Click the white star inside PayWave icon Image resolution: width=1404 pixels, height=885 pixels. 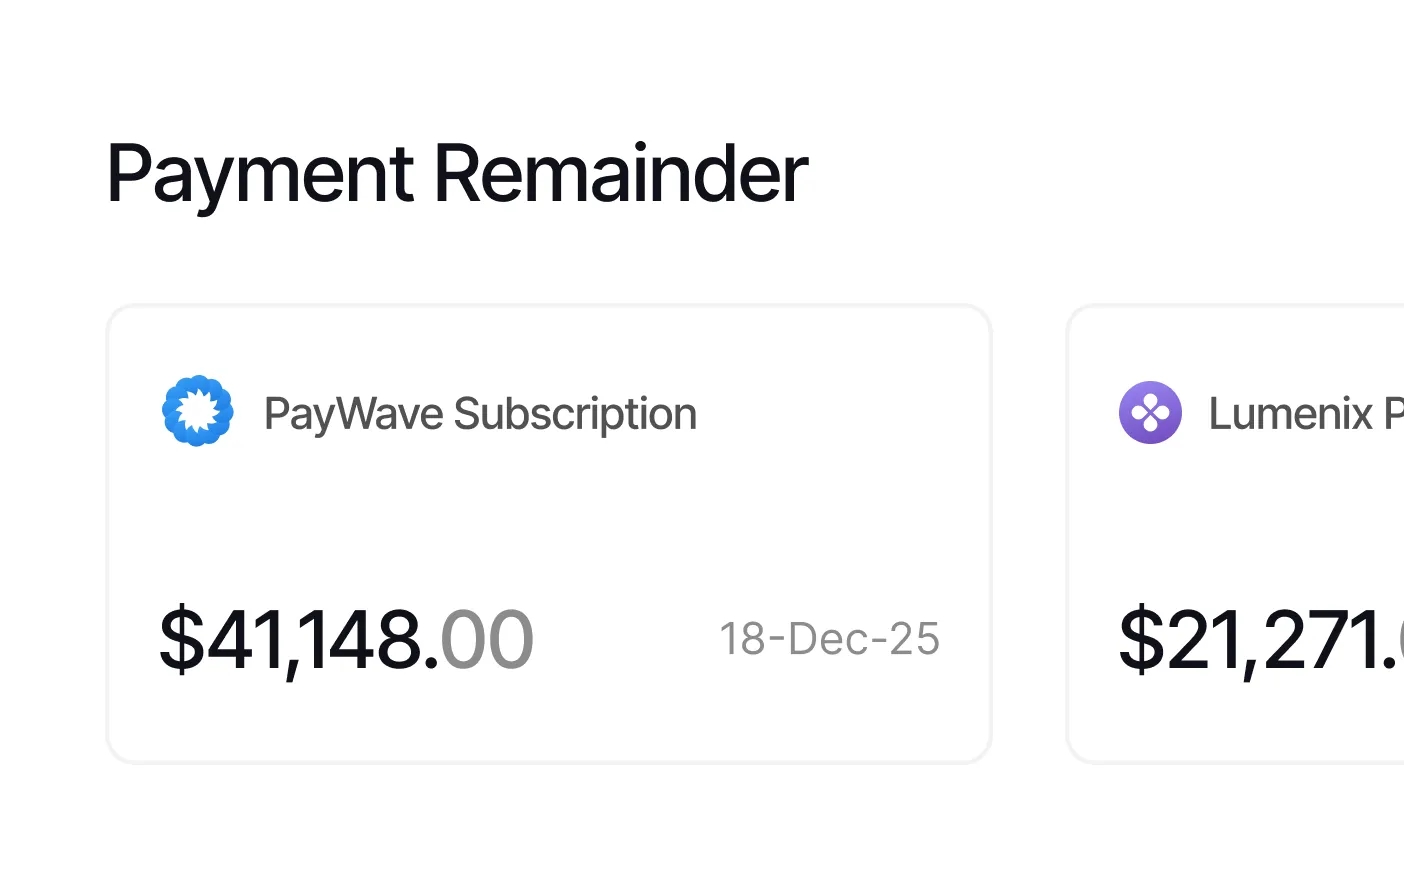[x=198, y=411]
